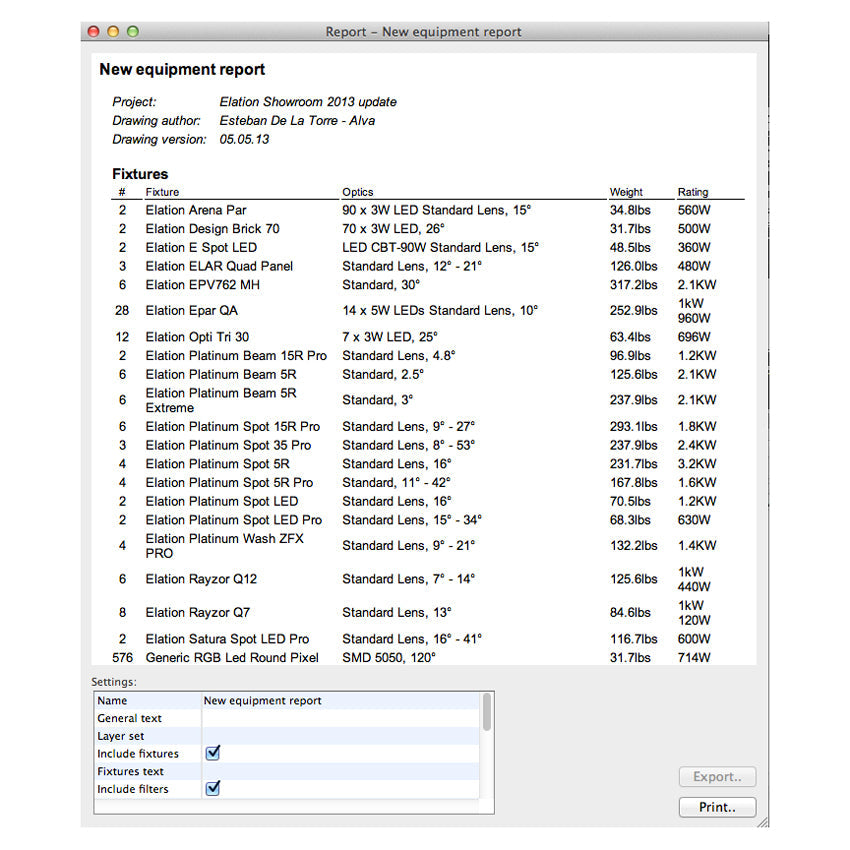Image resolution: width=850 pixels, height=850 pixels.
Task: Click the Optics column header
Action: 357,192
